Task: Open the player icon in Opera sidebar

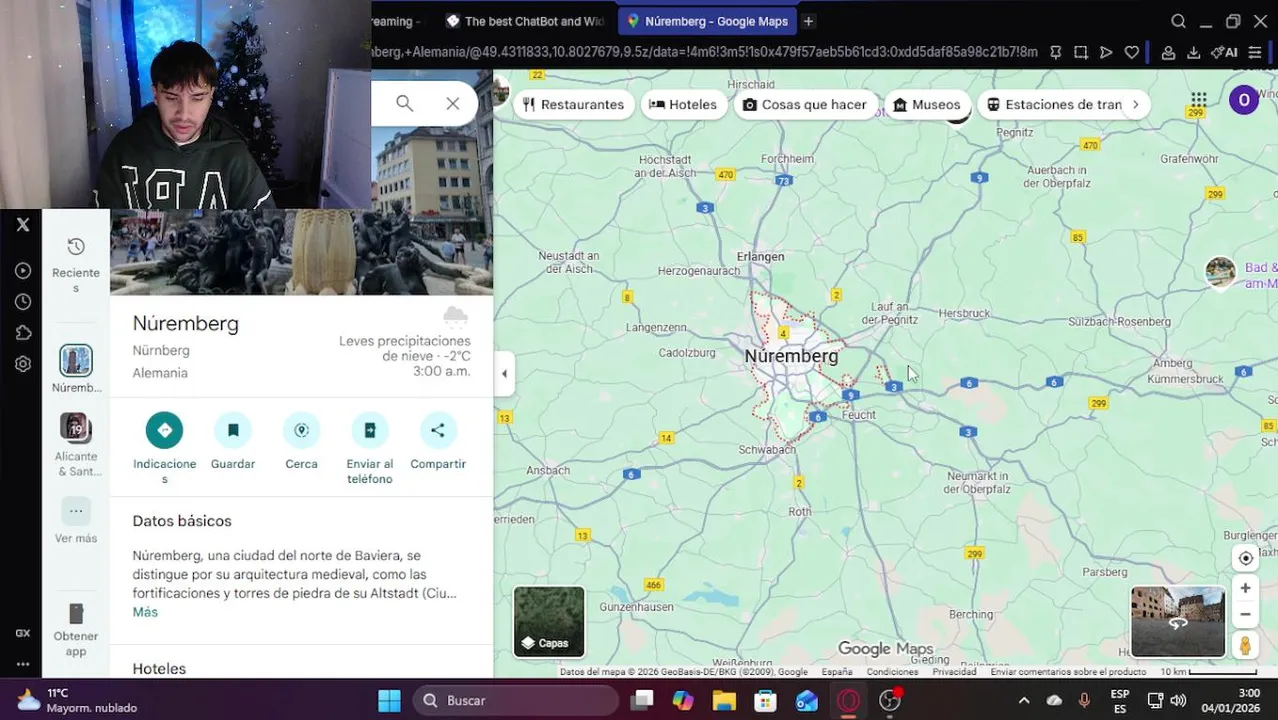Action: click(x=23, y=271)
